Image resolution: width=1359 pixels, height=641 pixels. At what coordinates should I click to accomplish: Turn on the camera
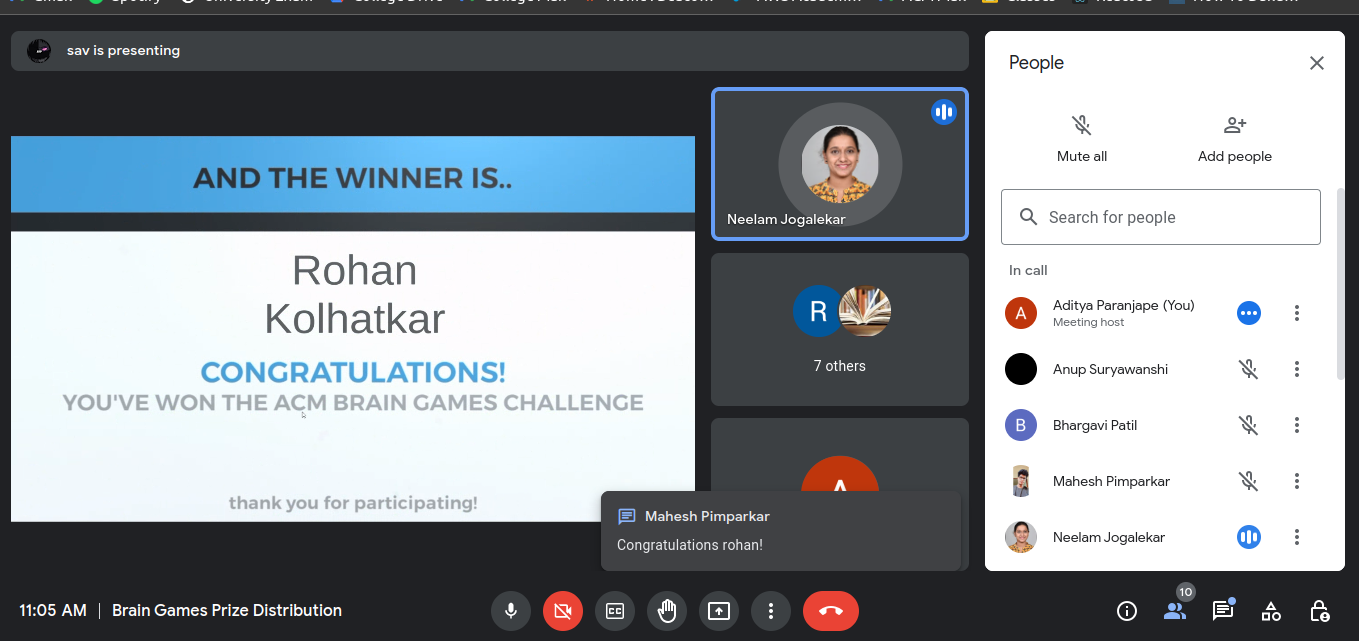click(563, 611)
